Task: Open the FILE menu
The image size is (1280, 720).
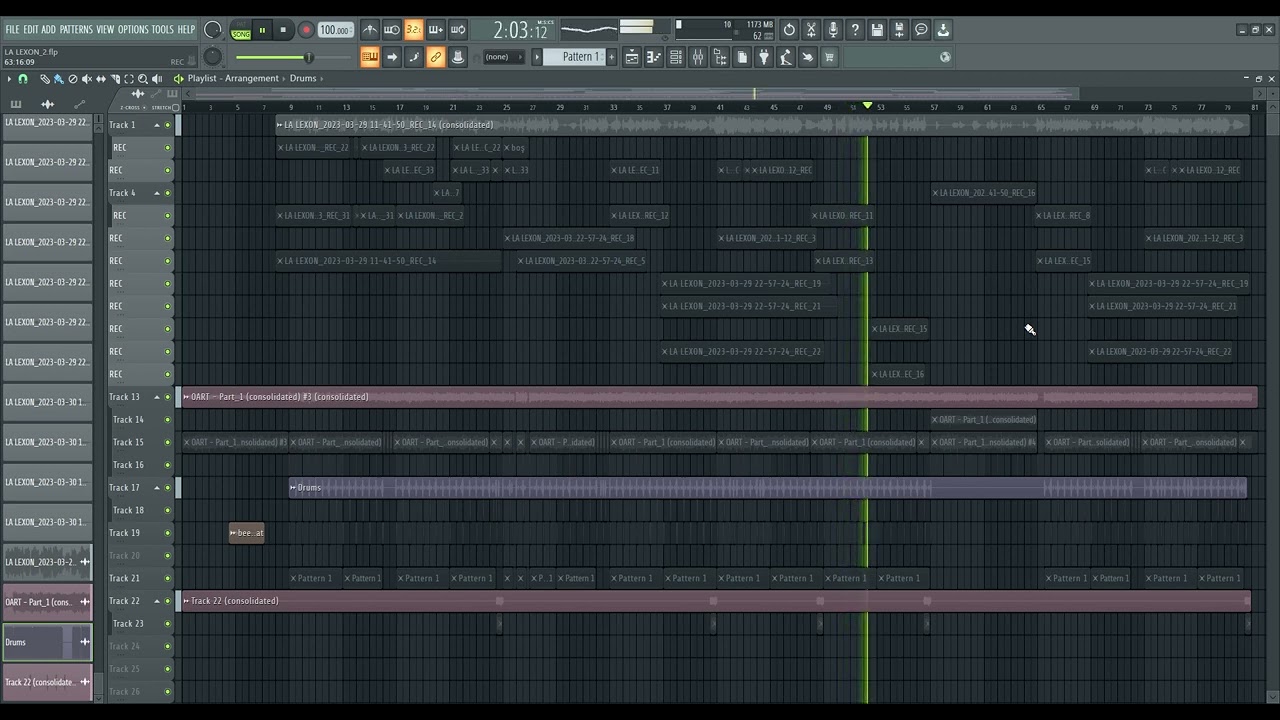Action: click(x=12, y=30)
